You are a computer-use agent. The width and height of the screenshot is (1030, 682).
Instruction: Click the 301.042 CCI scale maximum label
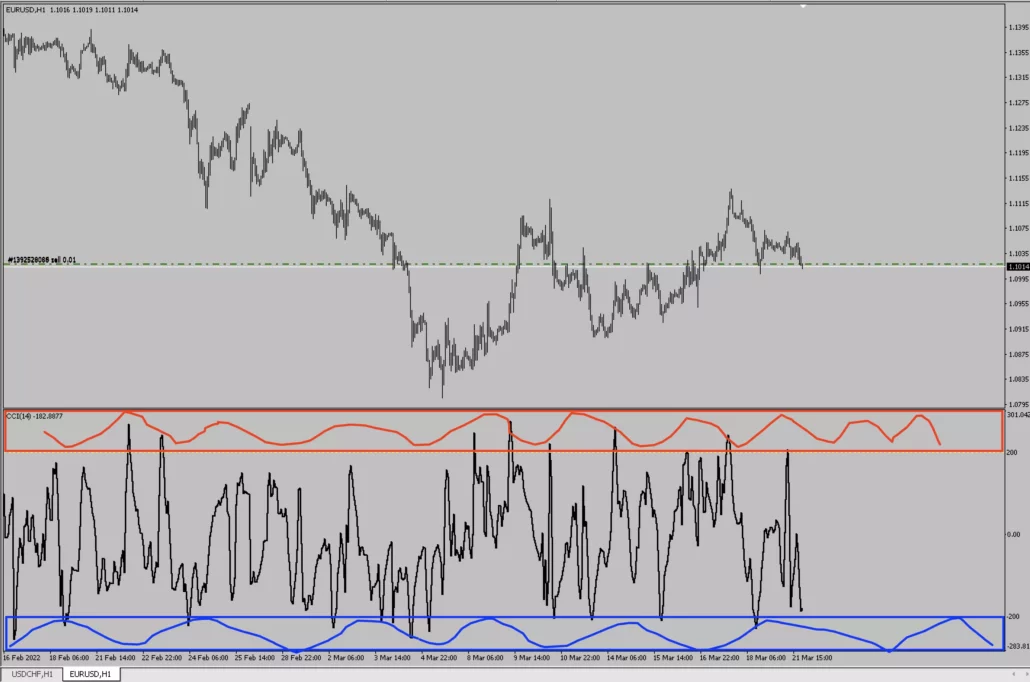tap(1017, 414)
